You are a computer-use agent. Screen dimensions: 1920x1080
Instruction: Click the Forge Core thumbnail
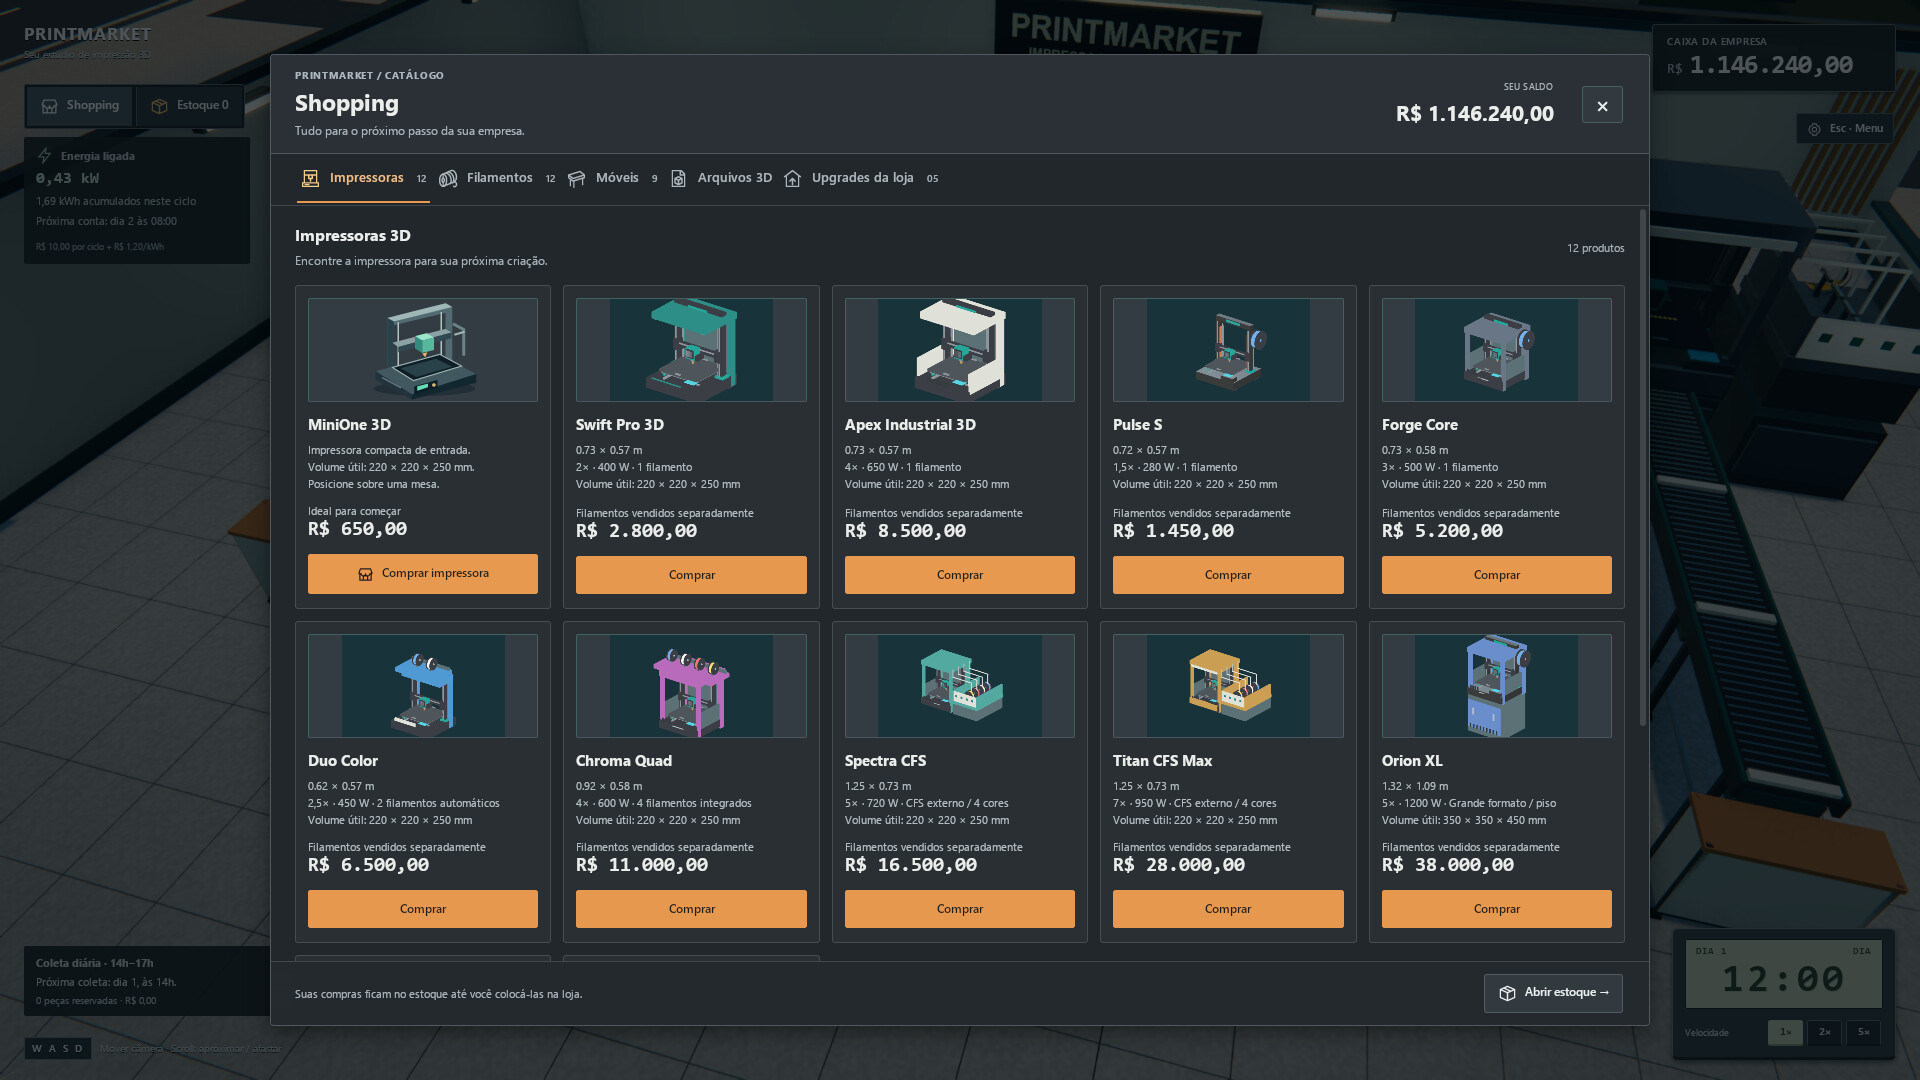click(x=1497, y=350)
